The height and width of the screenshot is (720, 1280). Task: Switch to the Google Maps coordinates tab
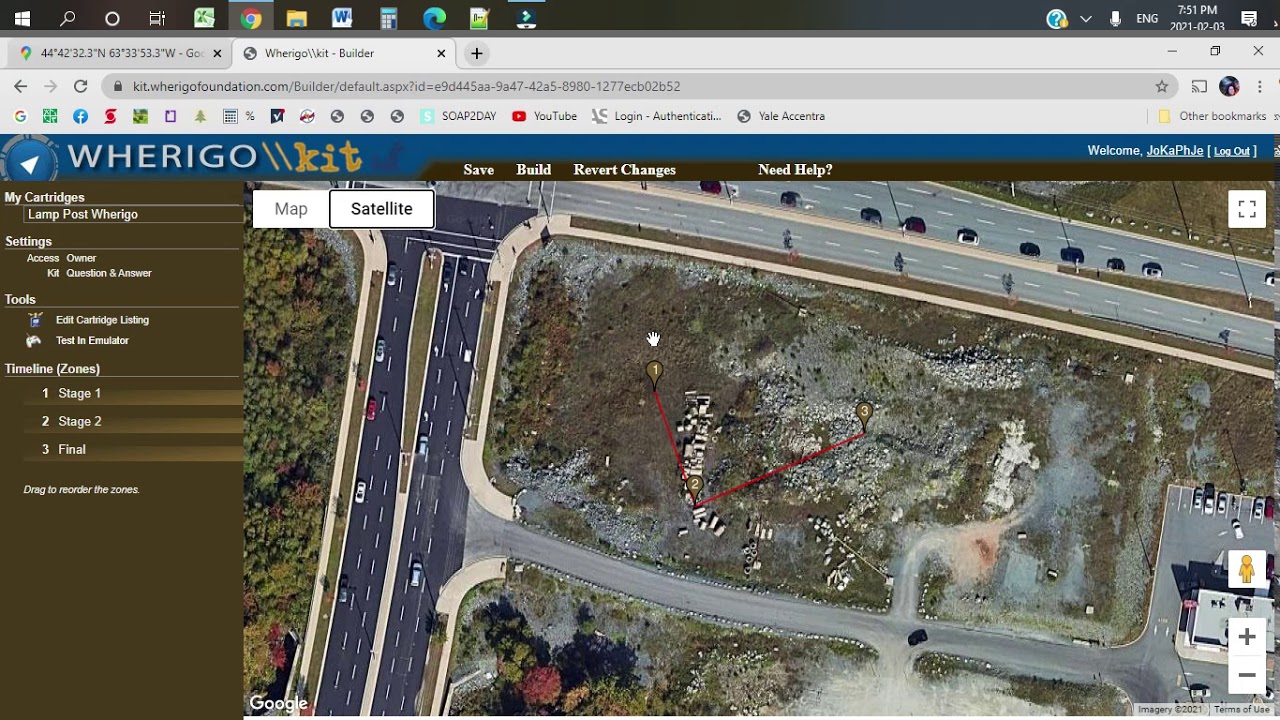click(120, 53)
